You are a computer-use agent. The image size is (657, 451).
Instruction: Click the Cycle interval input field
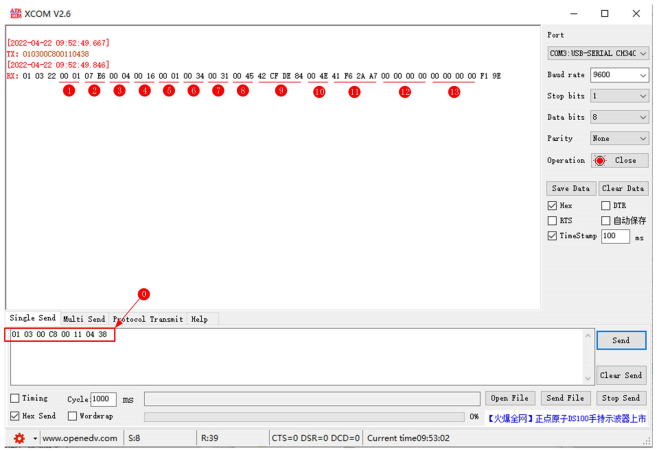(x=103, y=399)
